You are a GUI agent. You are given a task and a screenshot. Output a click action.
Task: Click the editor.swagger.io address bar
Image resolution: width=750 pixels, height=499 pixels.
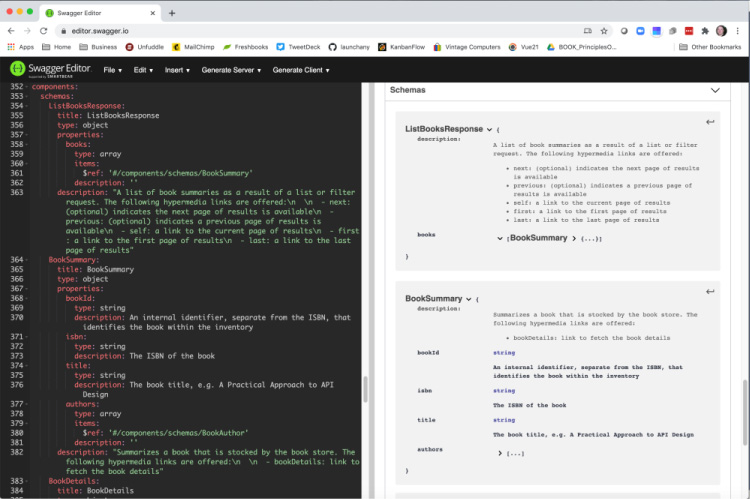[300, 31]
